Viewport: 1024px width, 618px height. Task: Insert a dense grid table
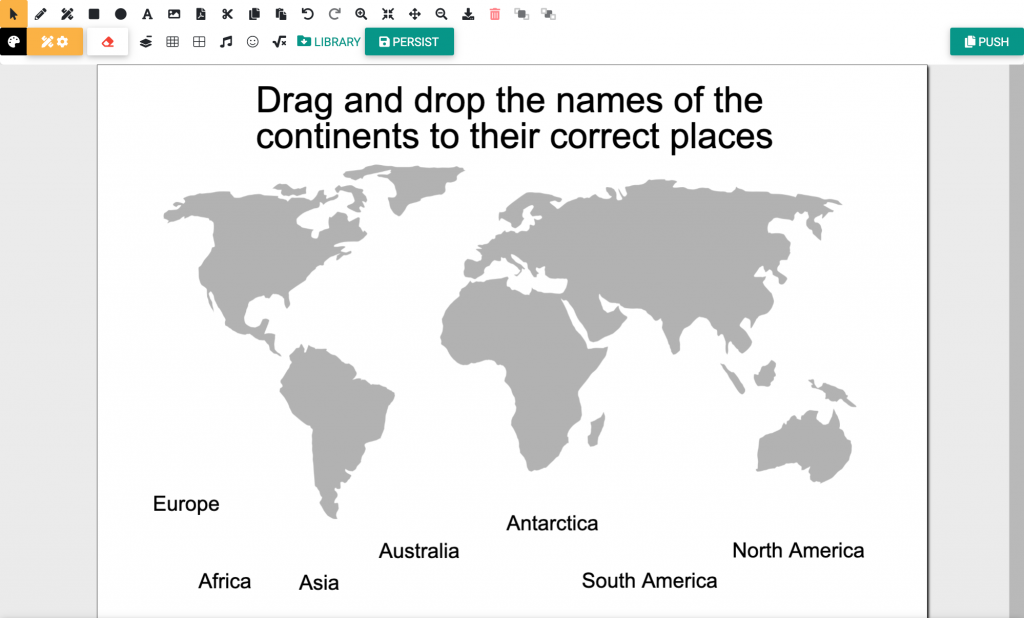(172, 42)
